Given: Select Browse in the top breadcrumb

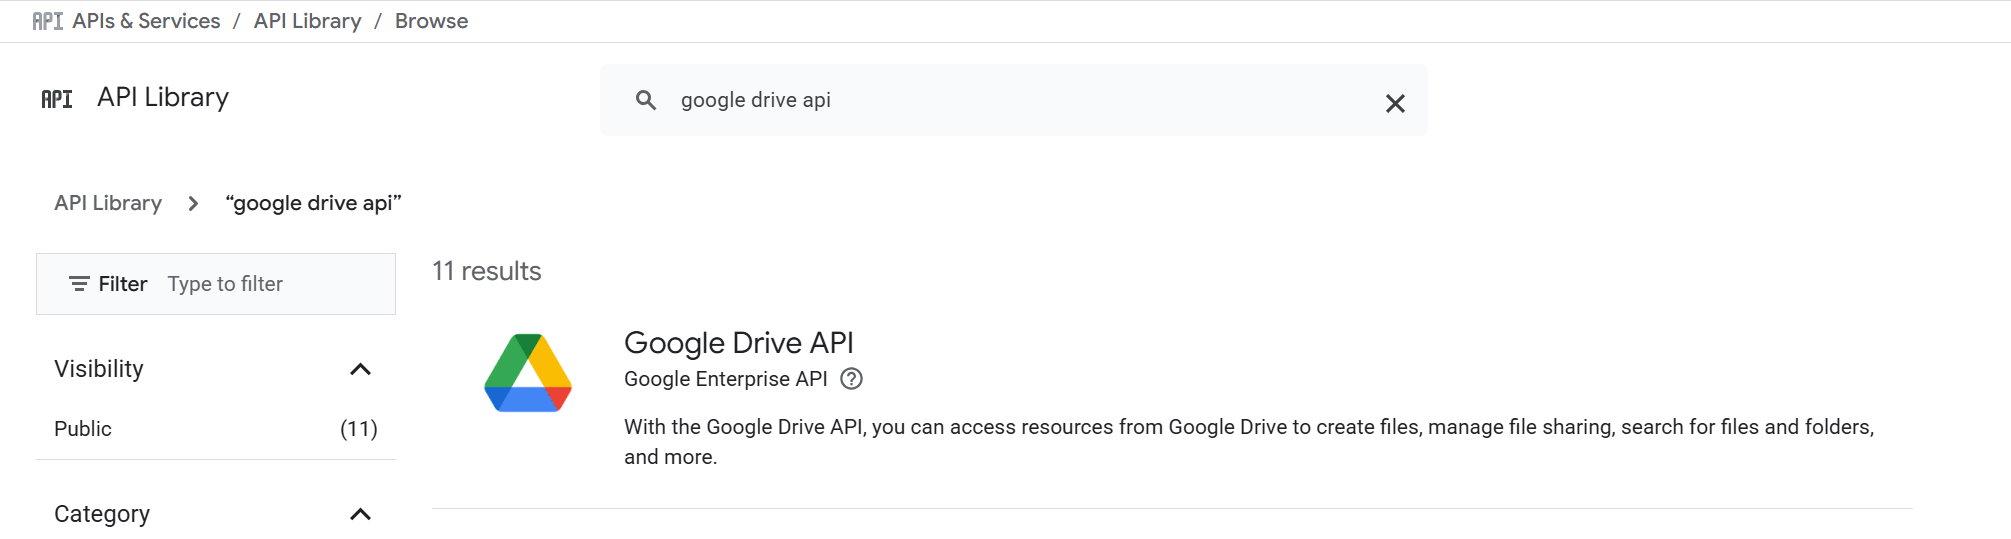Looking at the screenshot, I should 431,21.
